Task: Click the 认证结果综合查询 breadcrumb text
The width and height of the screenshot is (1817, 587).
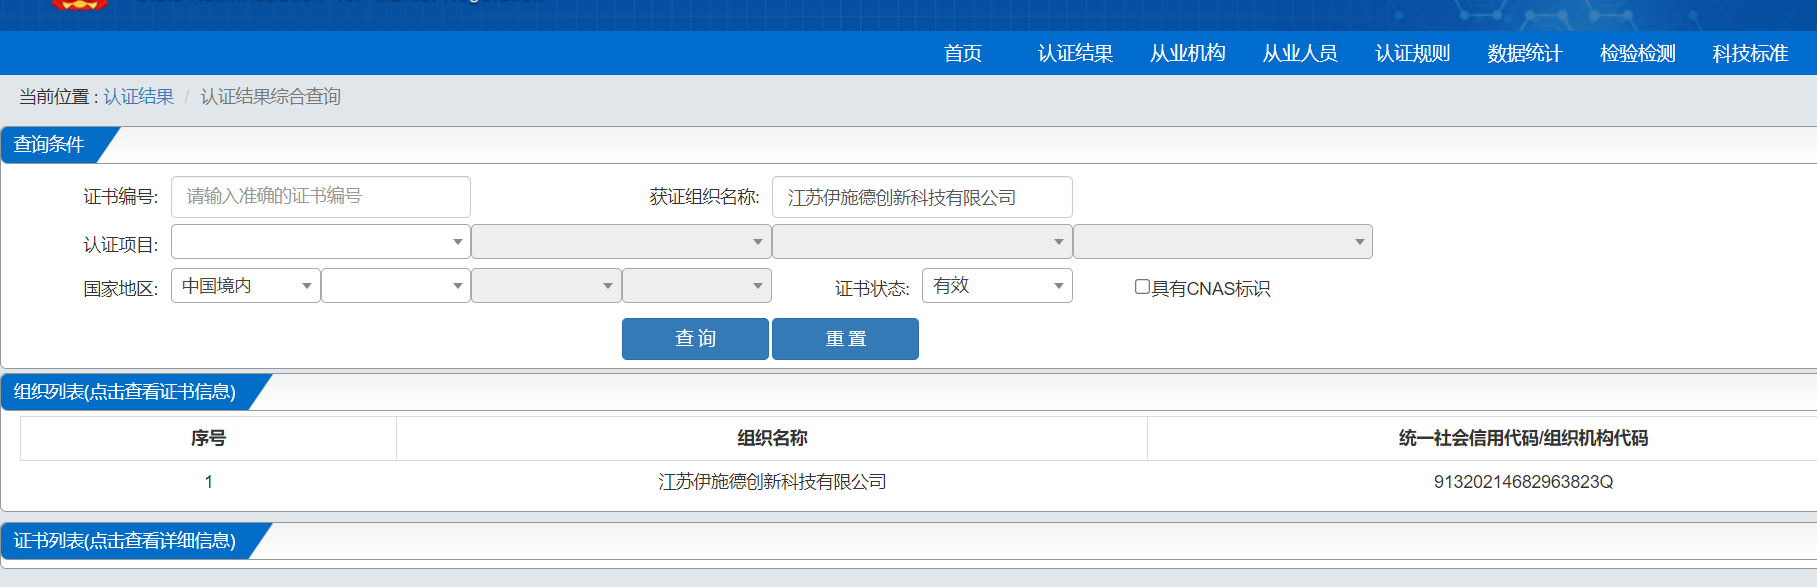Action: tap(271, 97)
